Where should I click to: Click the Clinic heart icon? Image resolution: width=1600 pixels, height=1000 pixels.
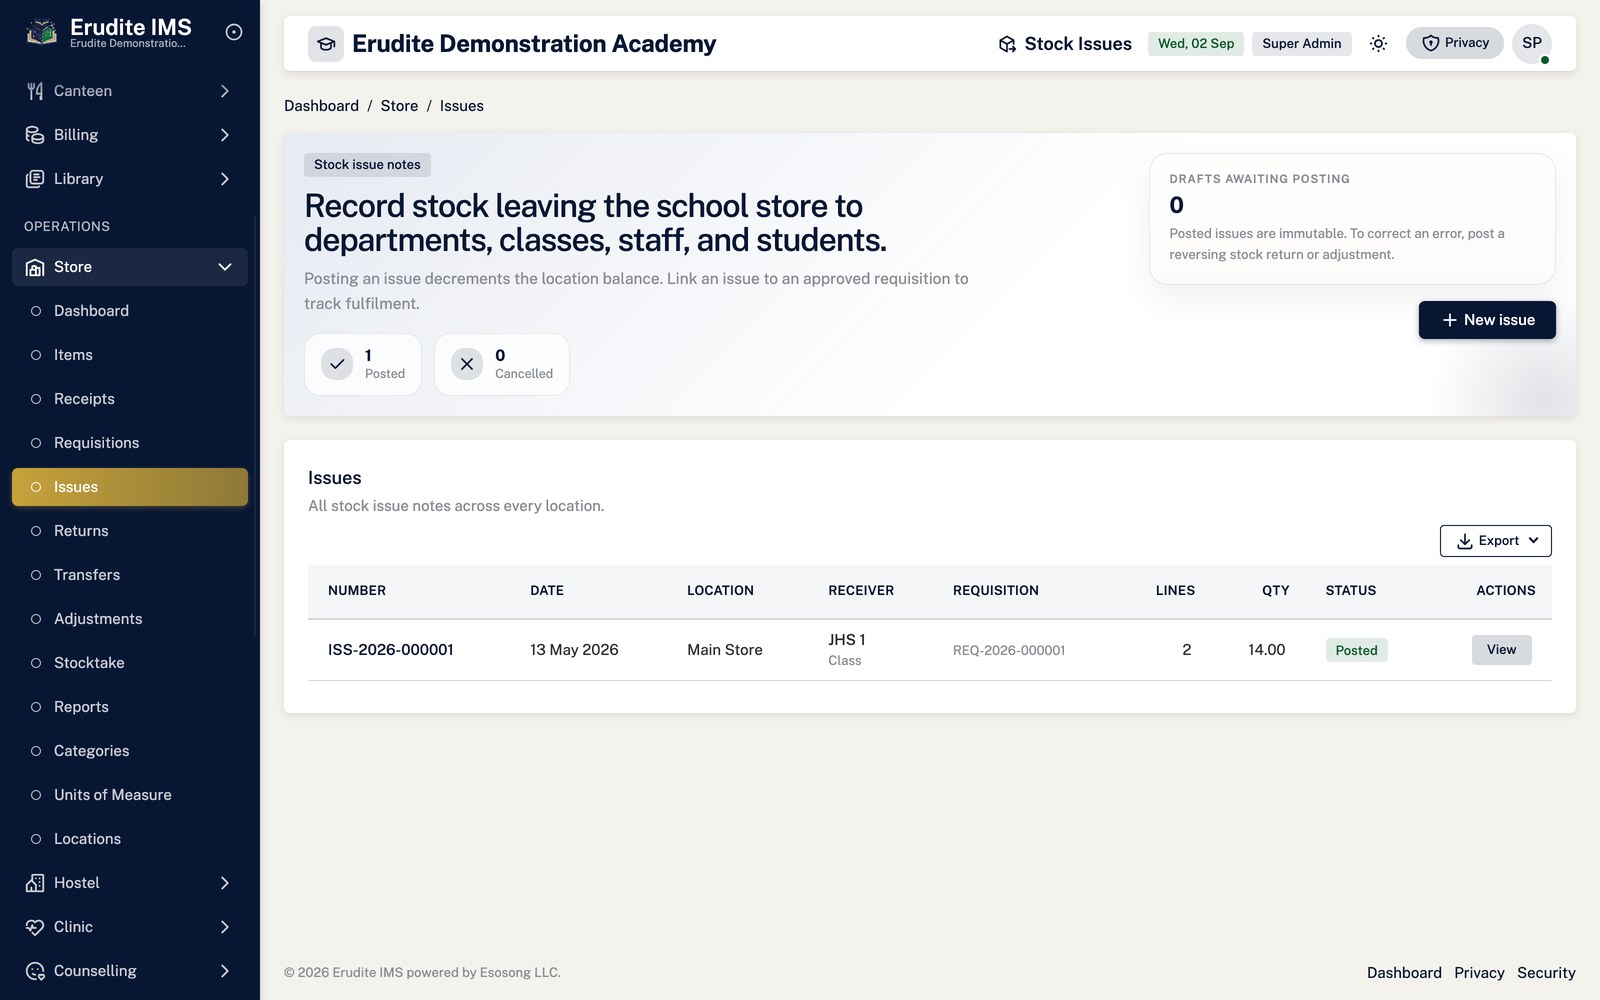point(35,927)
